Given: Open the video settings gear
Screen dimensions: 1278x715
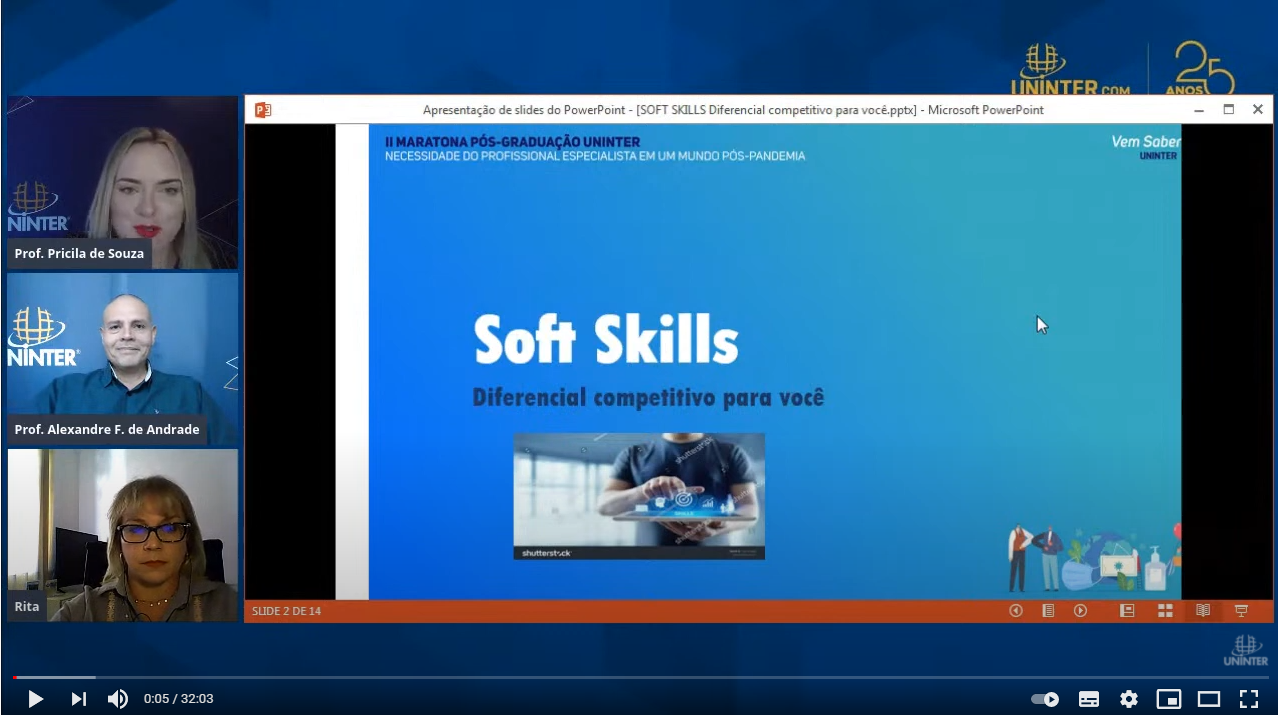Looking at the screenshot, I should click(x=1129, y=699).
